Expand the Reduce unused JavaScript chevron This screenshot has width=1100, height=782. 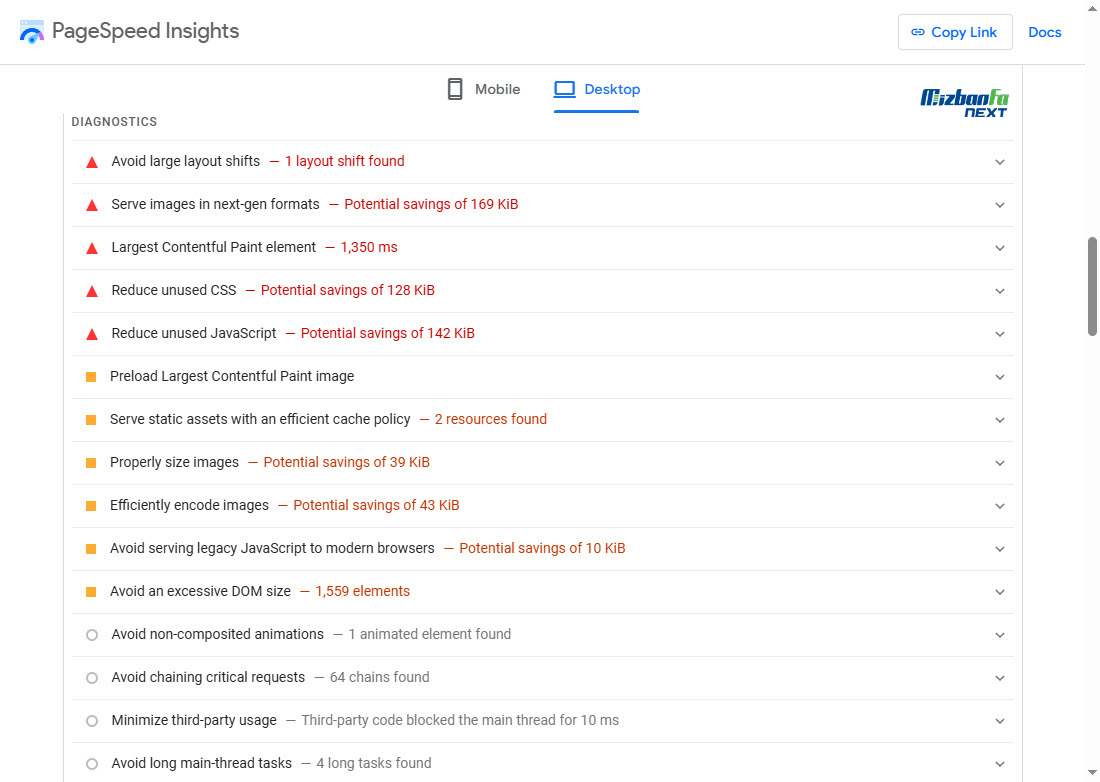point(1000,335)
